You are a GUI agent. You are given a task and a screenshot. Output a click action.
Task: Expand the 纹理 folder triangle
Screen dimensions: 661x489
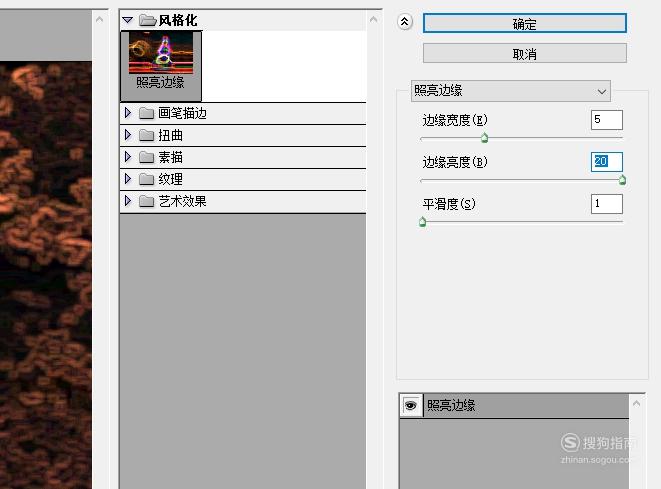click(128, 179)
